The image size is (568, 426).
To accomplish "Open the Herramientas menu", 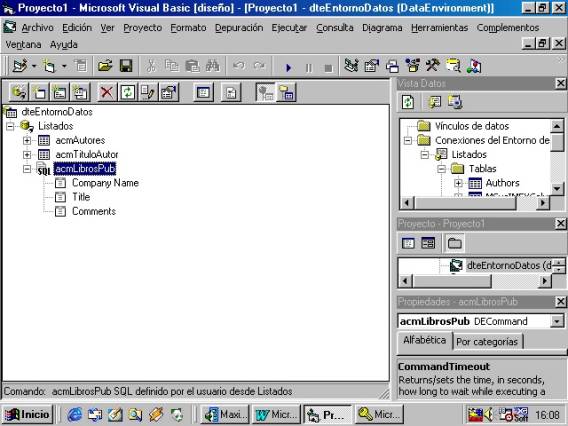I will coord(439,28).
